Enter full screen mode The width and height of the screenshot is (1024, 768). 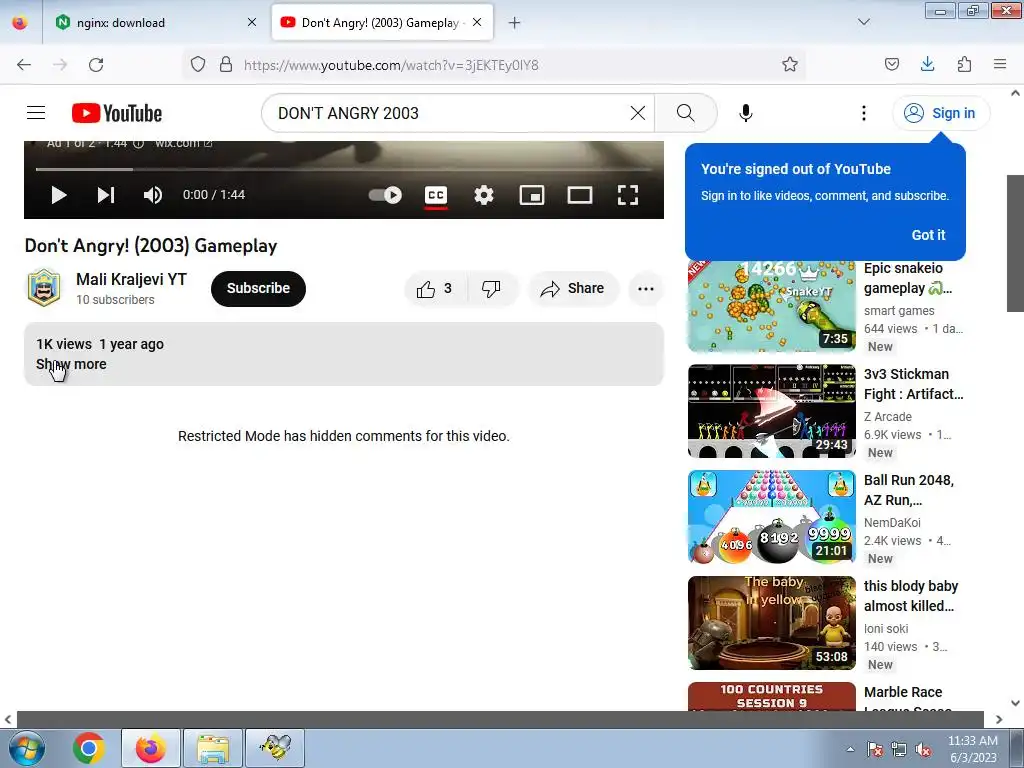[628, 195]
